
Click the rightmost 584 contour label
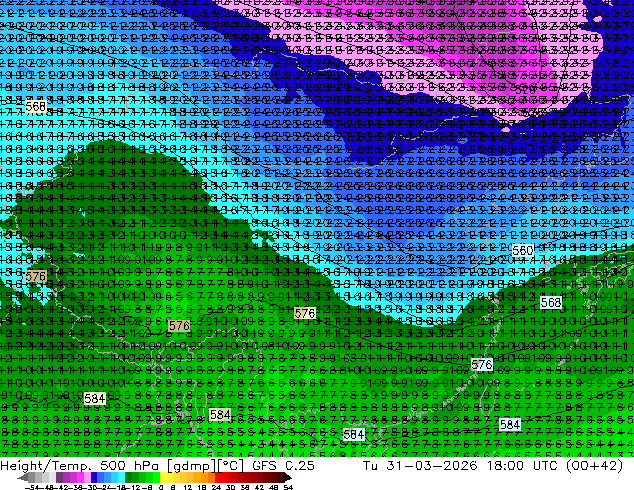coord(510,425)
